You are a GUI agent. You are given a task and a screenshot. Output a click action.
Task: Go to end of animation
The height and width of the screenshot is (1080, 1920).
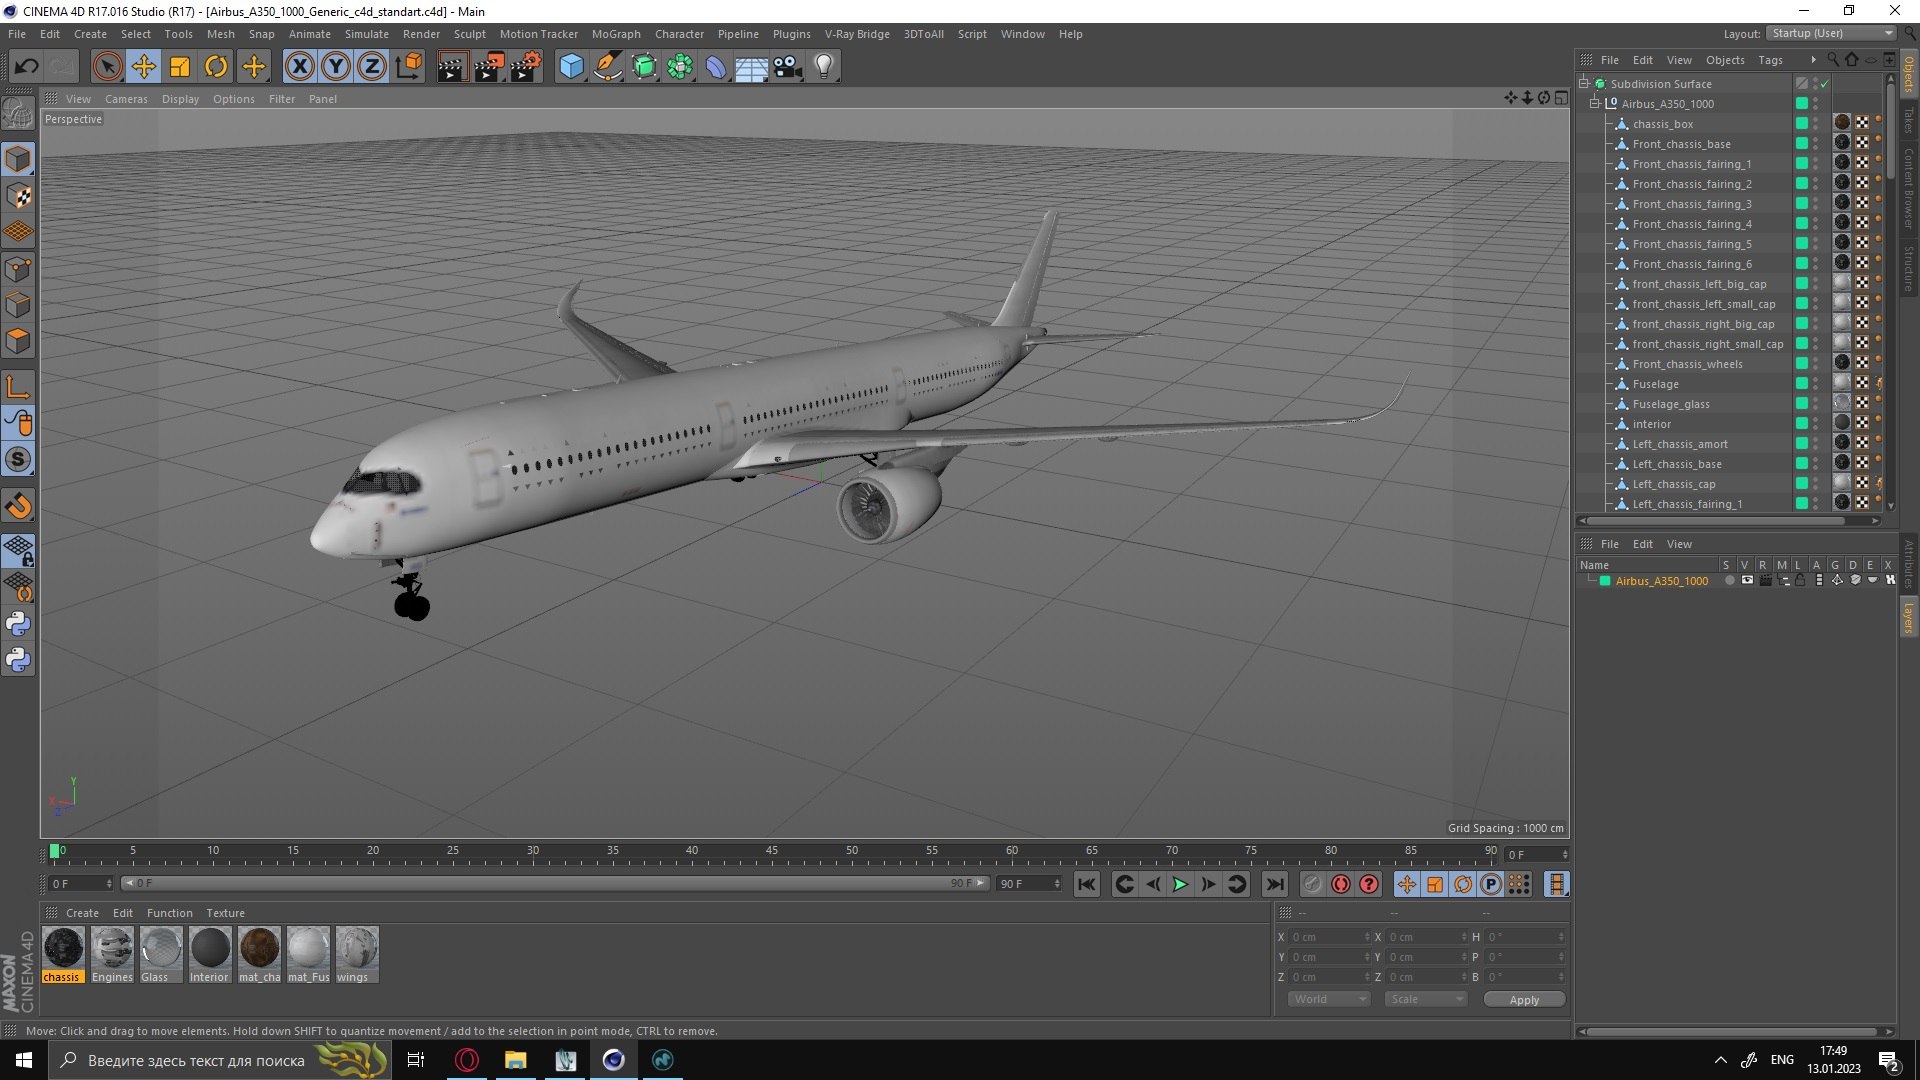1274,884
